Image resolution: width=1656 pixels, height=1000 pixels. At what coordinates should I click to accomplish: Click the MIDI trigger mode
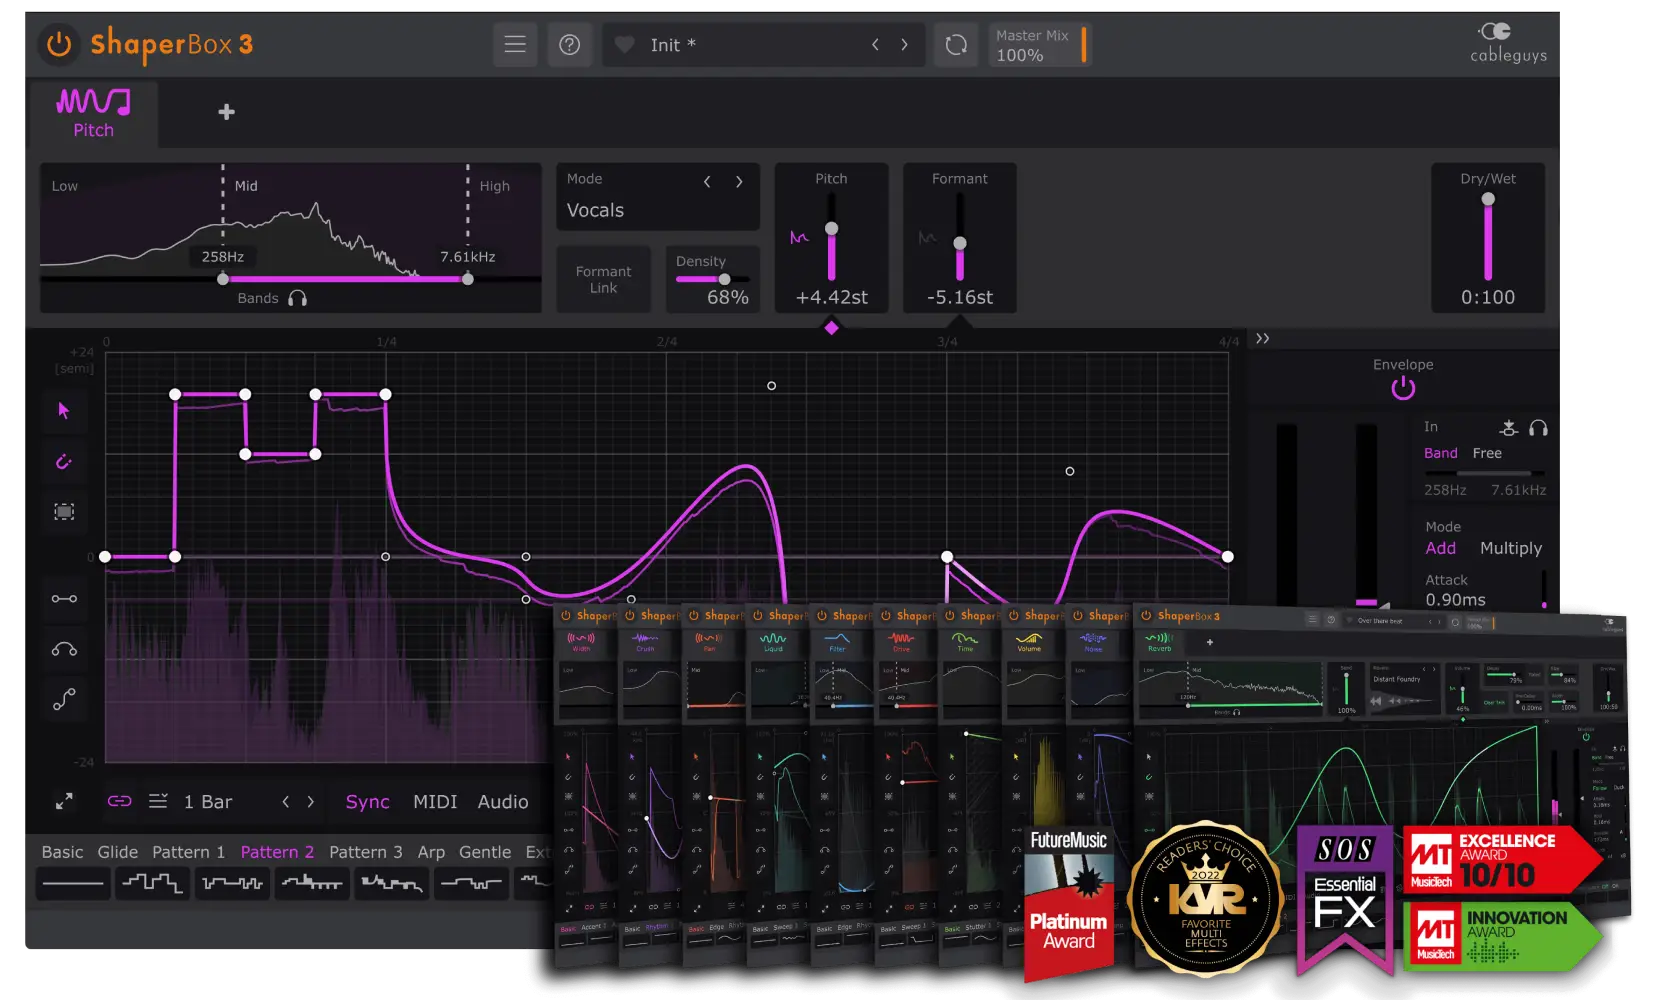pos(435,802)
